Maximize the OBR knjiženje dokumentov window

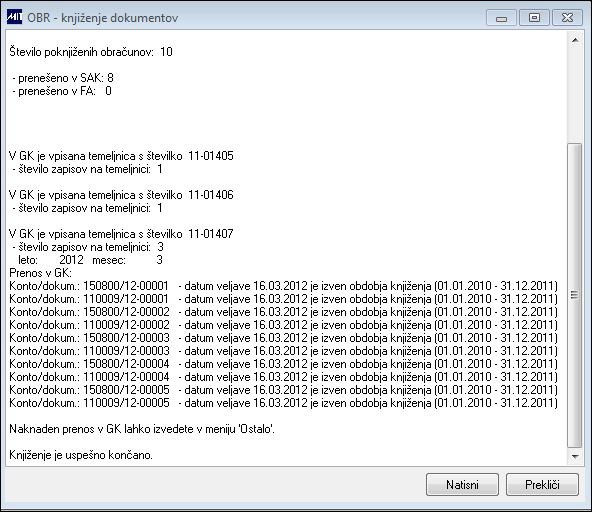pyautogui.click(x=534, y=18)
